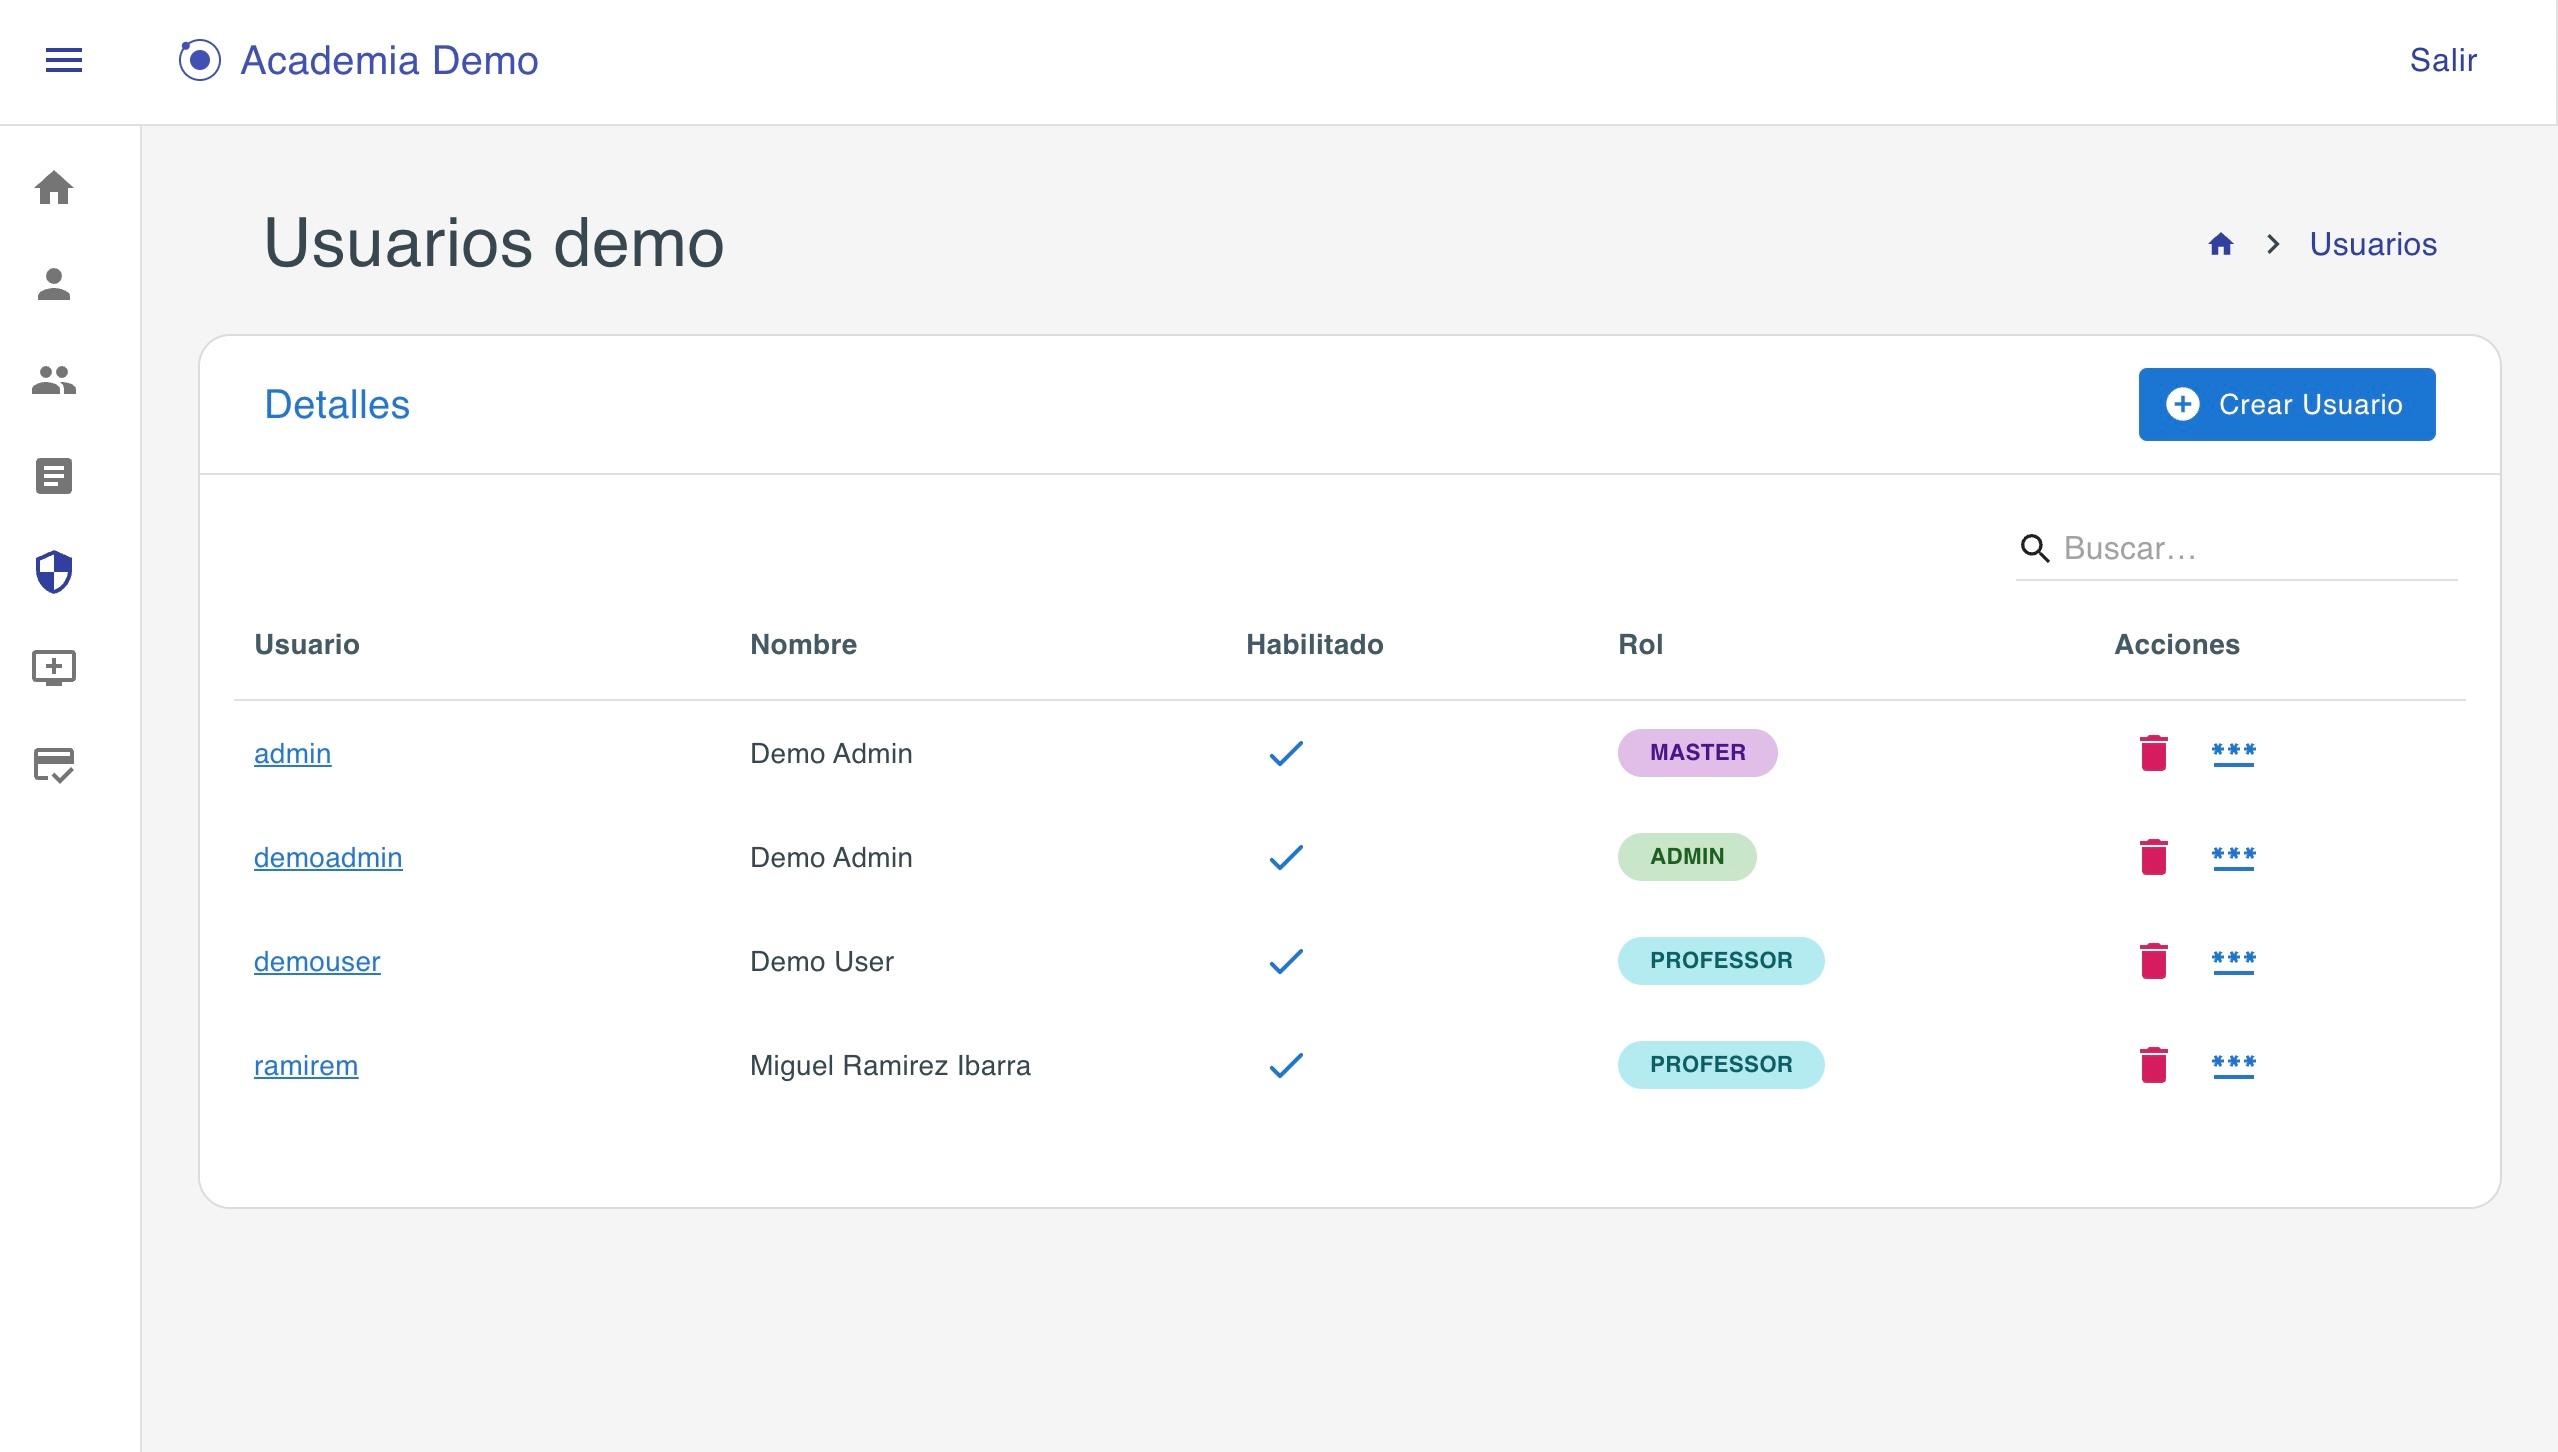Select the shield security sidebar icon
This screenshot has width=2558, height=1452.
[54, 572]
